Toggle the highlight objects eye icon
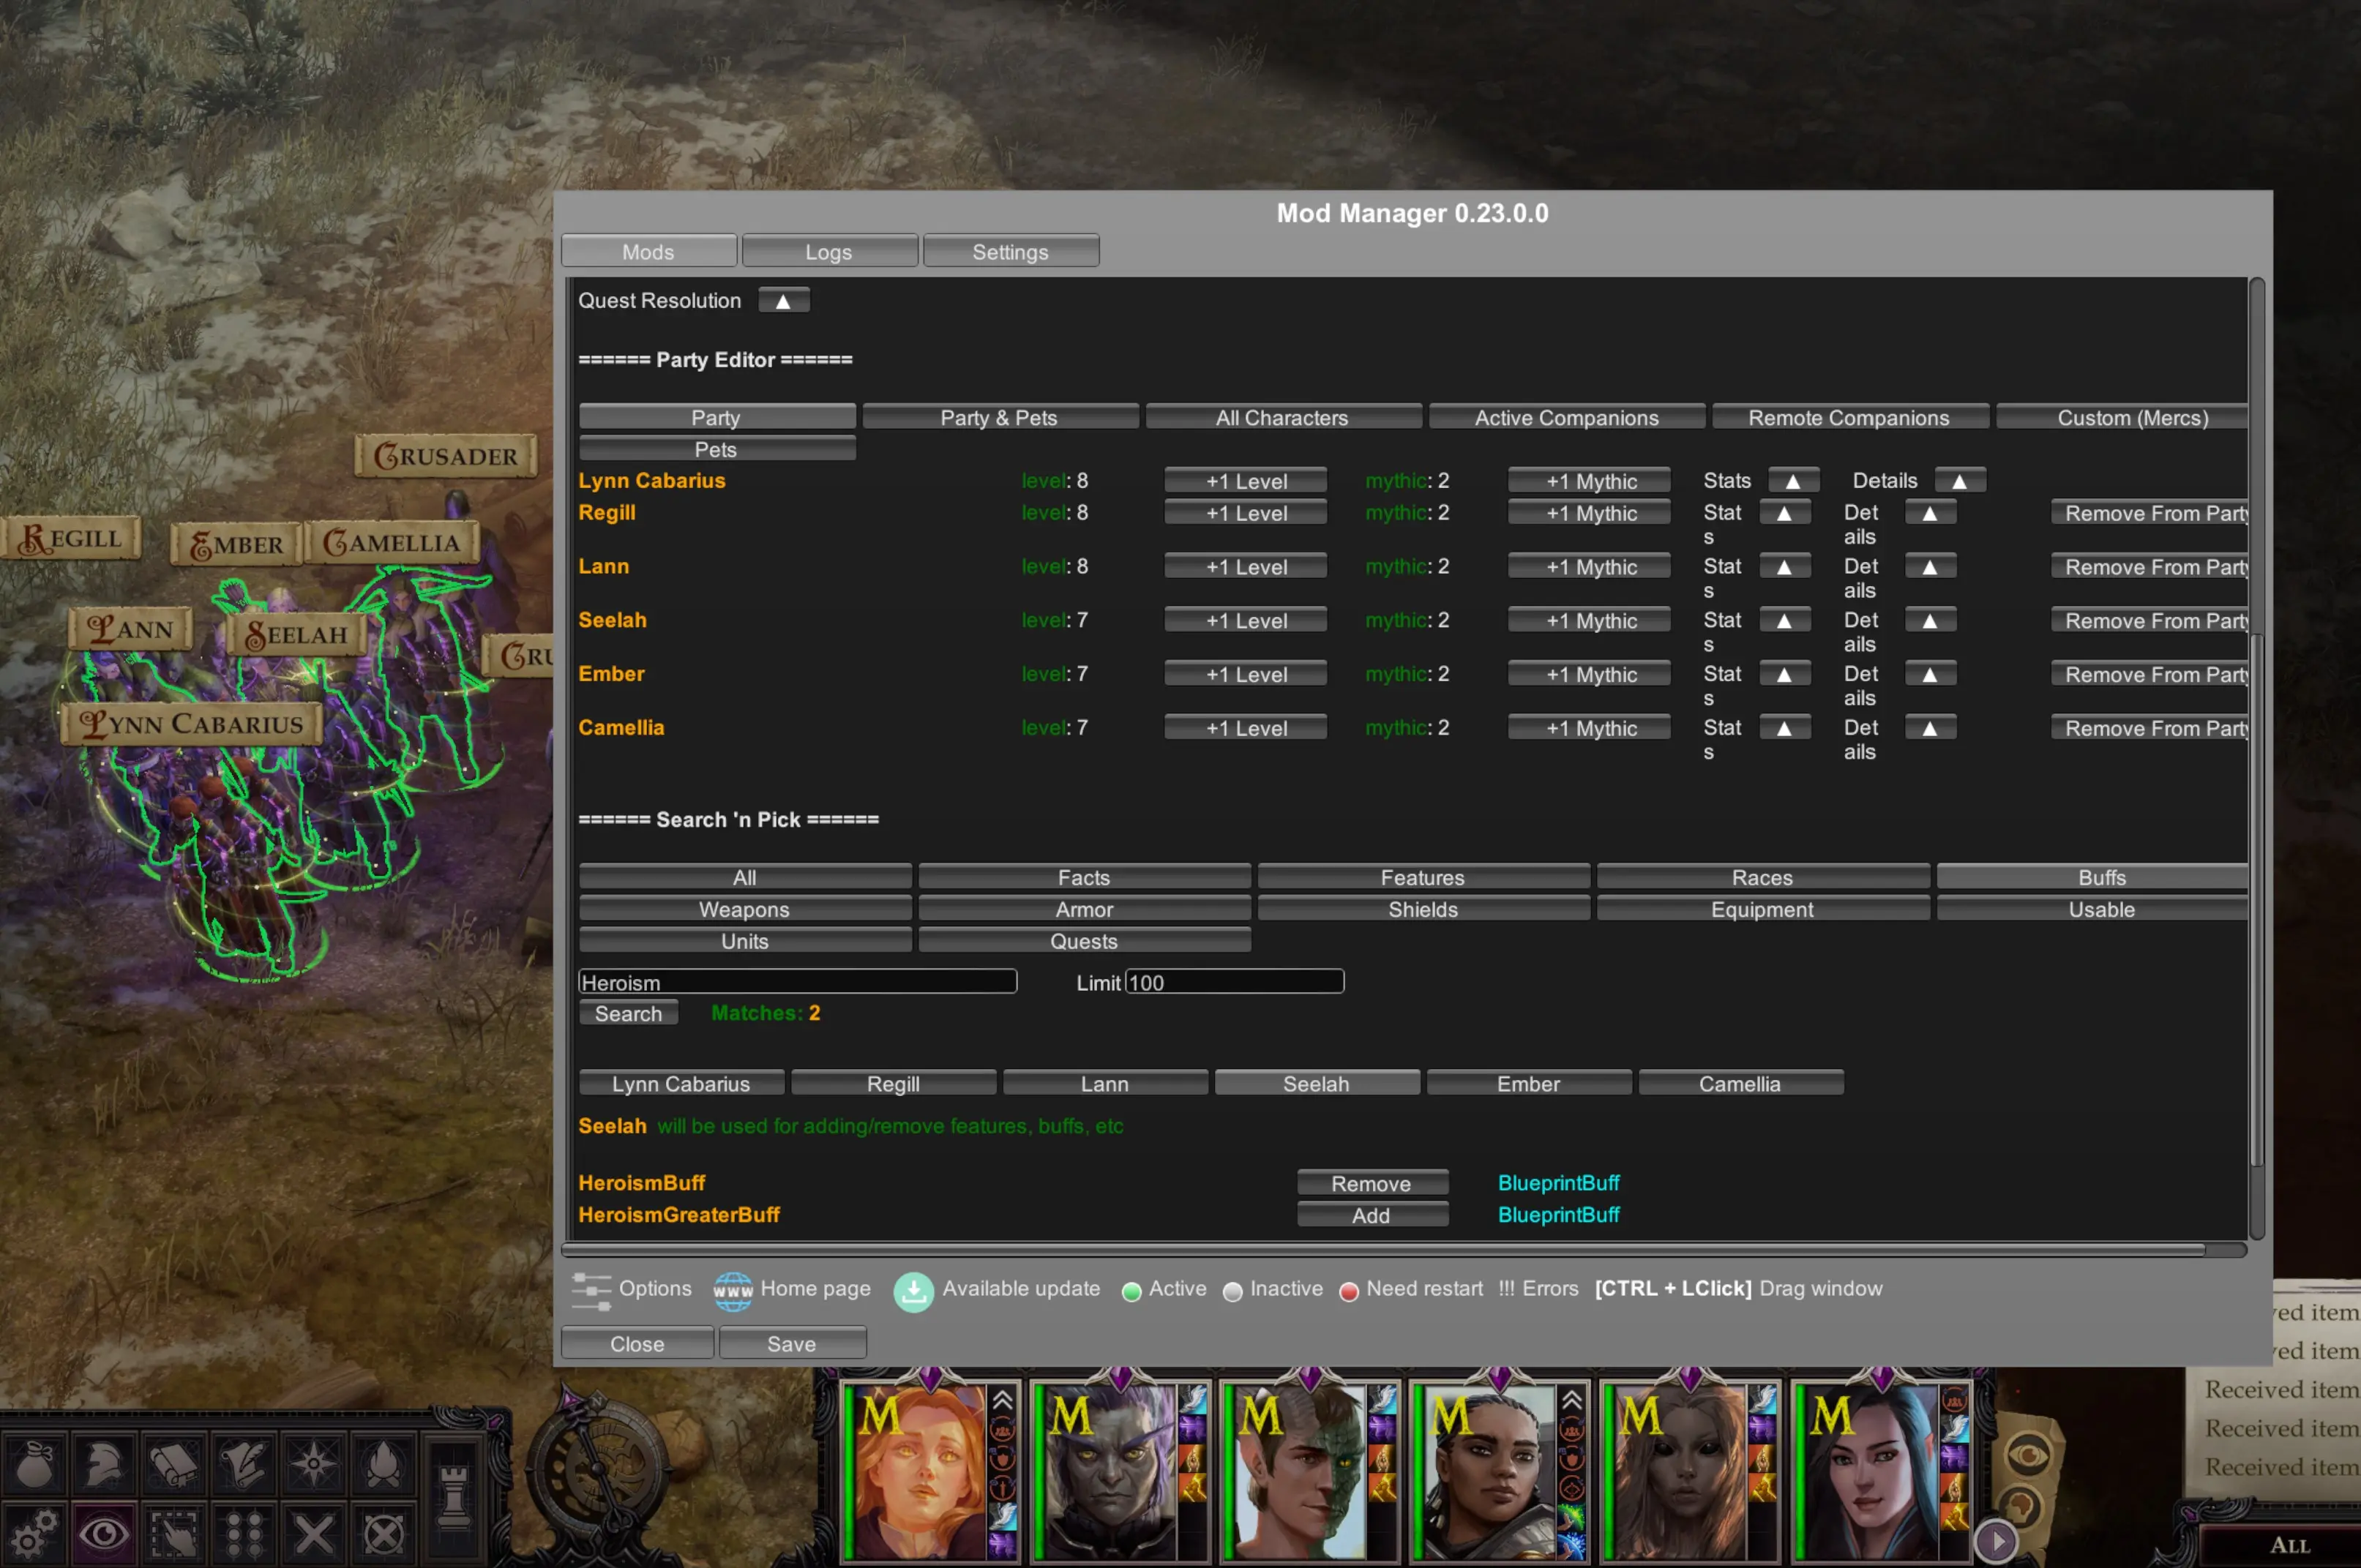Viewport: 2361px width, 1568px height. pos(104,1533)
